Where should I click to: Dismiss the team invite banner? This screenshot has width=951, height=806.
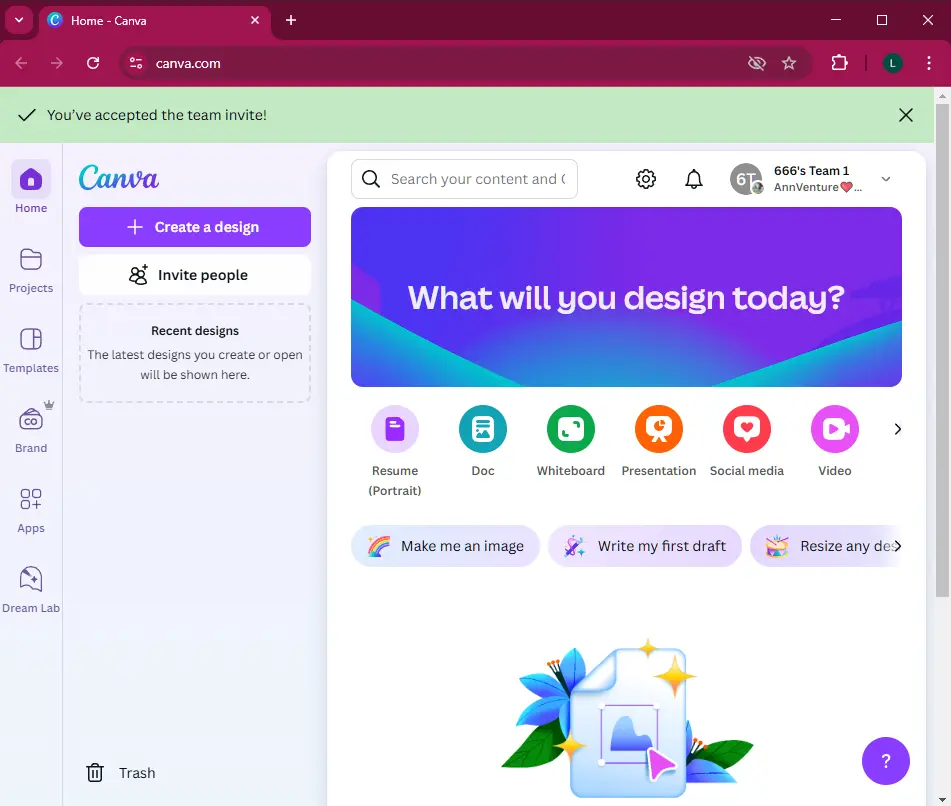(906, 115)
